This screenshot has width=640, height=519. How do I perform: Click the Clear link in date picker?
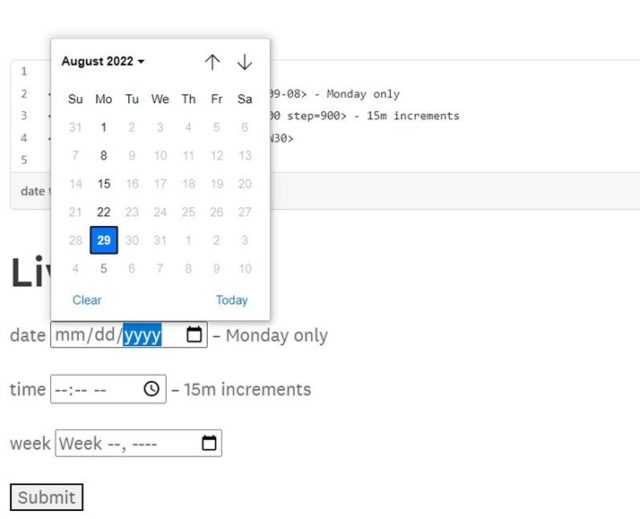[87, 300]
